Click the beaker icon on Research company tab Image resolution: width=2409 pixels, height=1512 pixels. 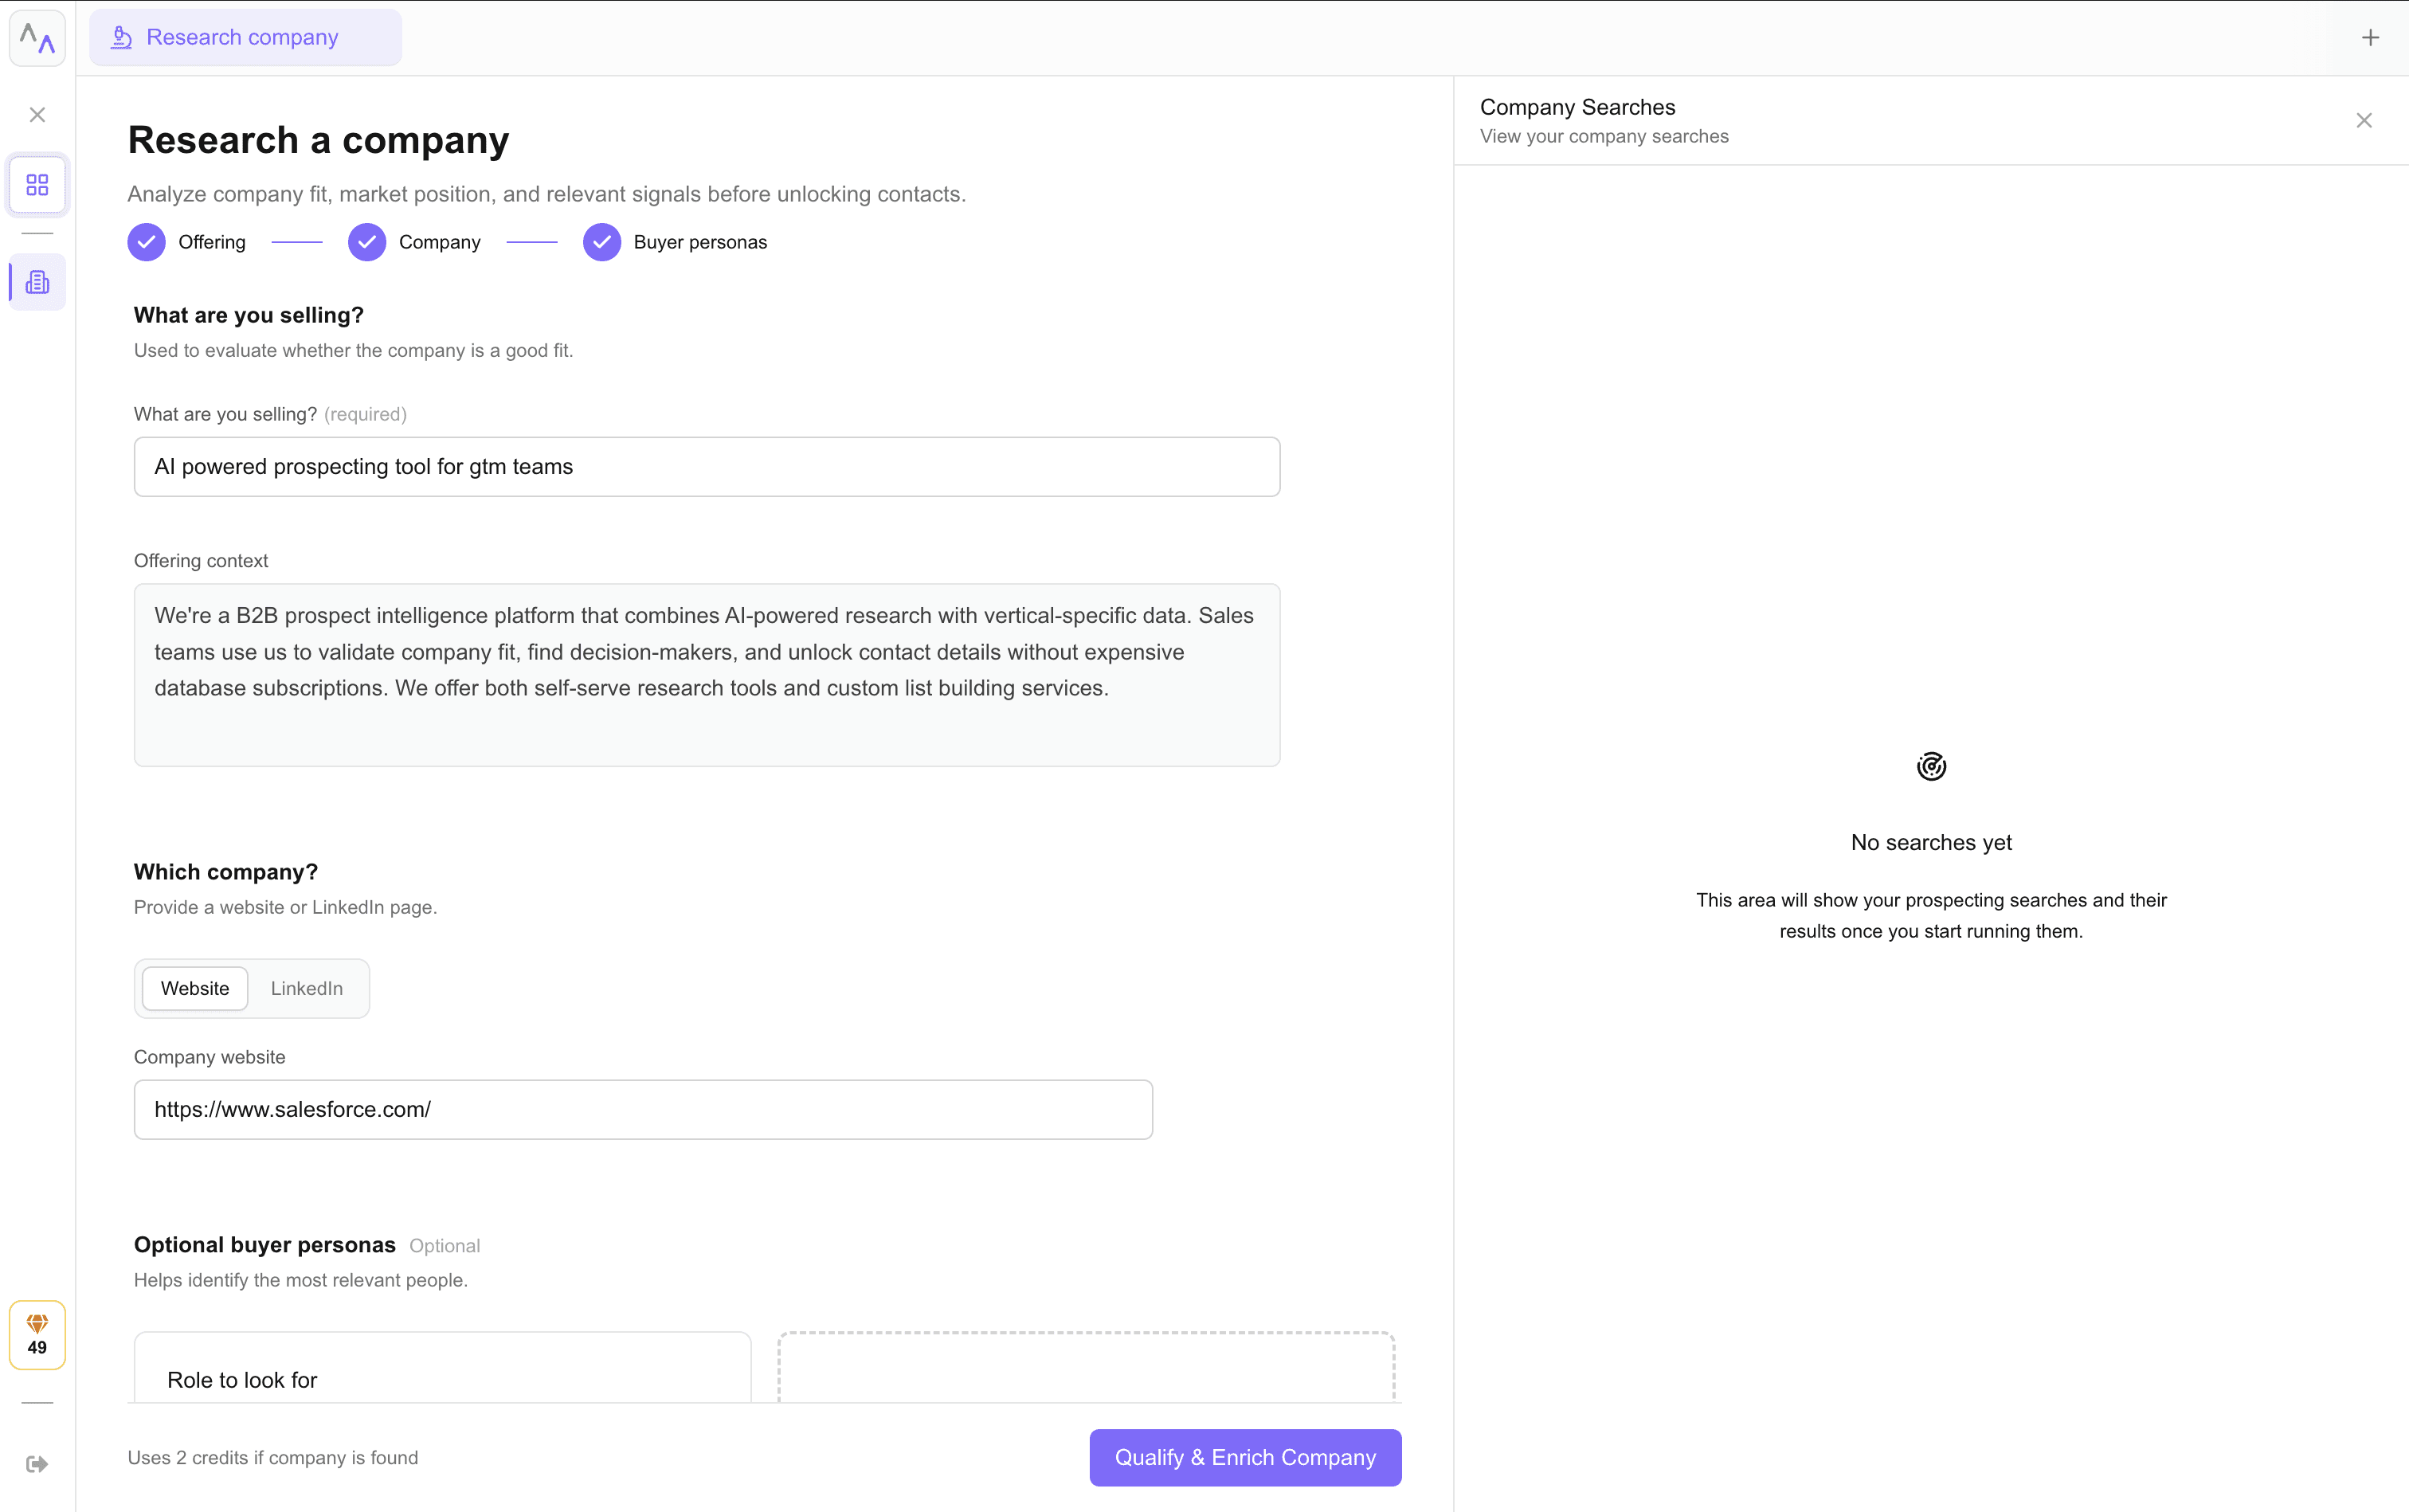(121, 37)
